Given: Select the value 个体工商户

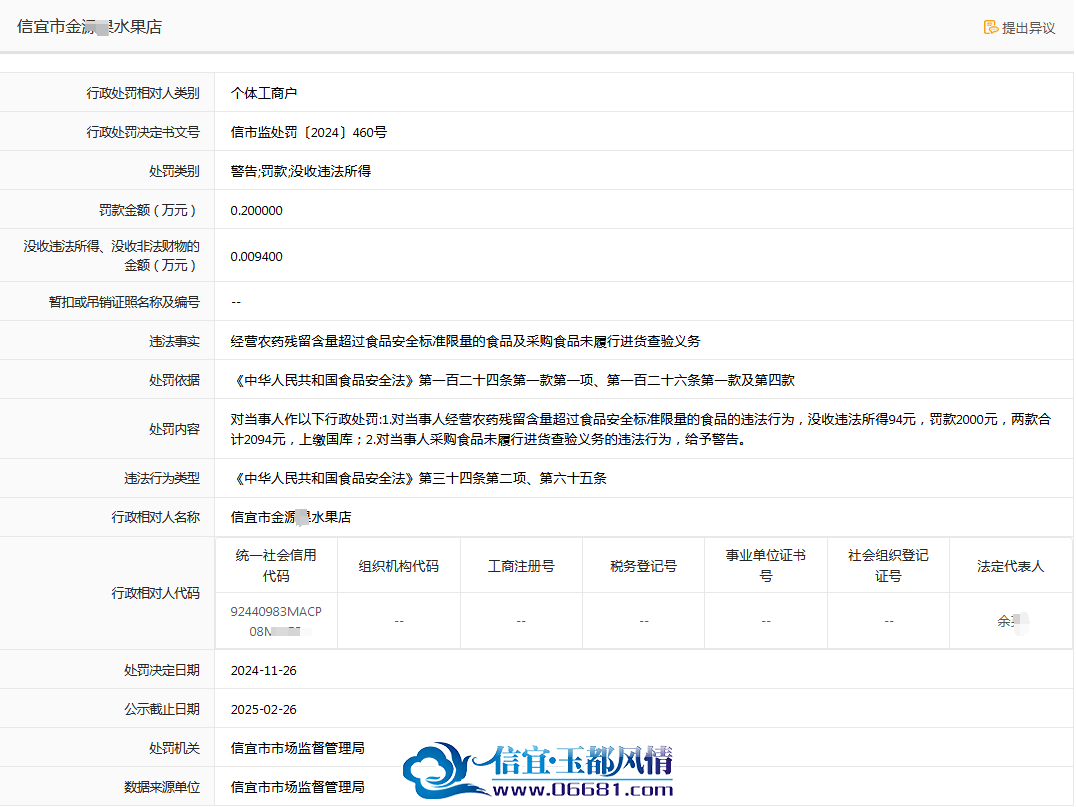Looking at the screenshot, I should tap(264, 93).
